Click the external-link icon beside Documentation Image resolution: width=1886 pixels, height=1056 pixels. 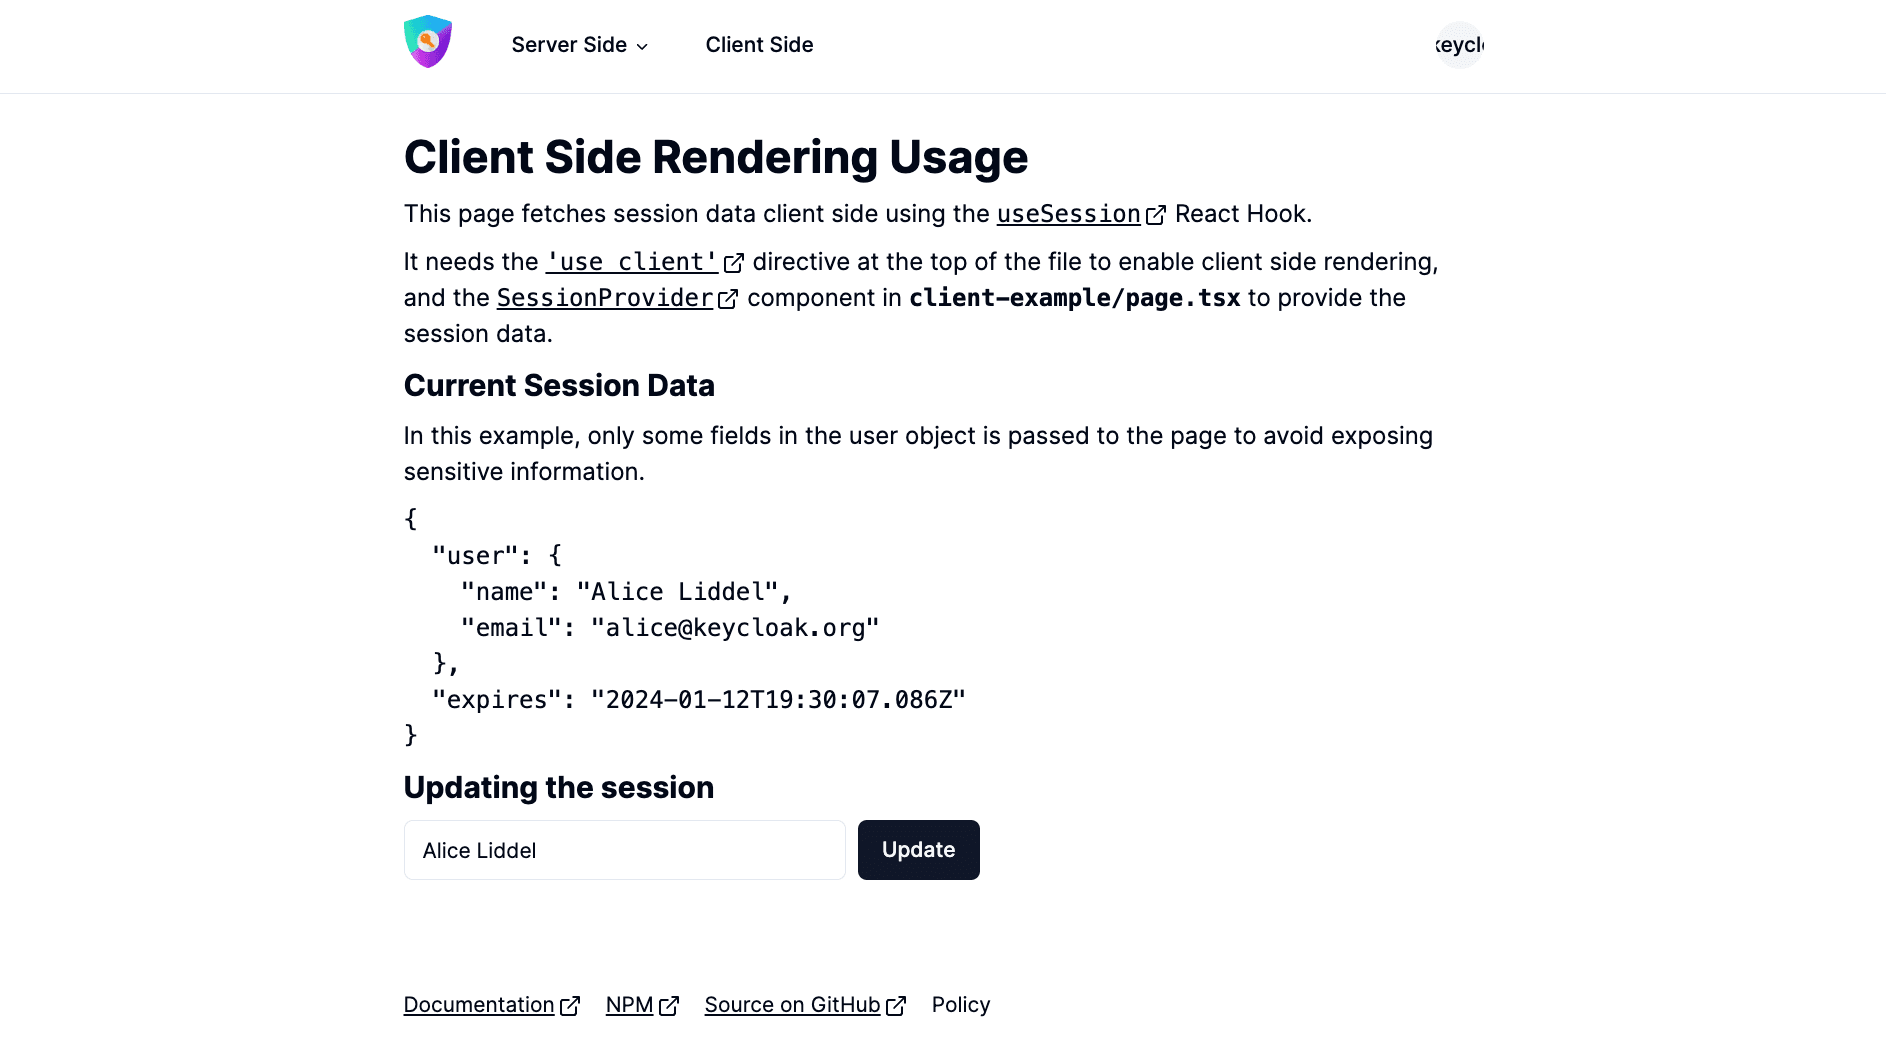coord(570,1006)
